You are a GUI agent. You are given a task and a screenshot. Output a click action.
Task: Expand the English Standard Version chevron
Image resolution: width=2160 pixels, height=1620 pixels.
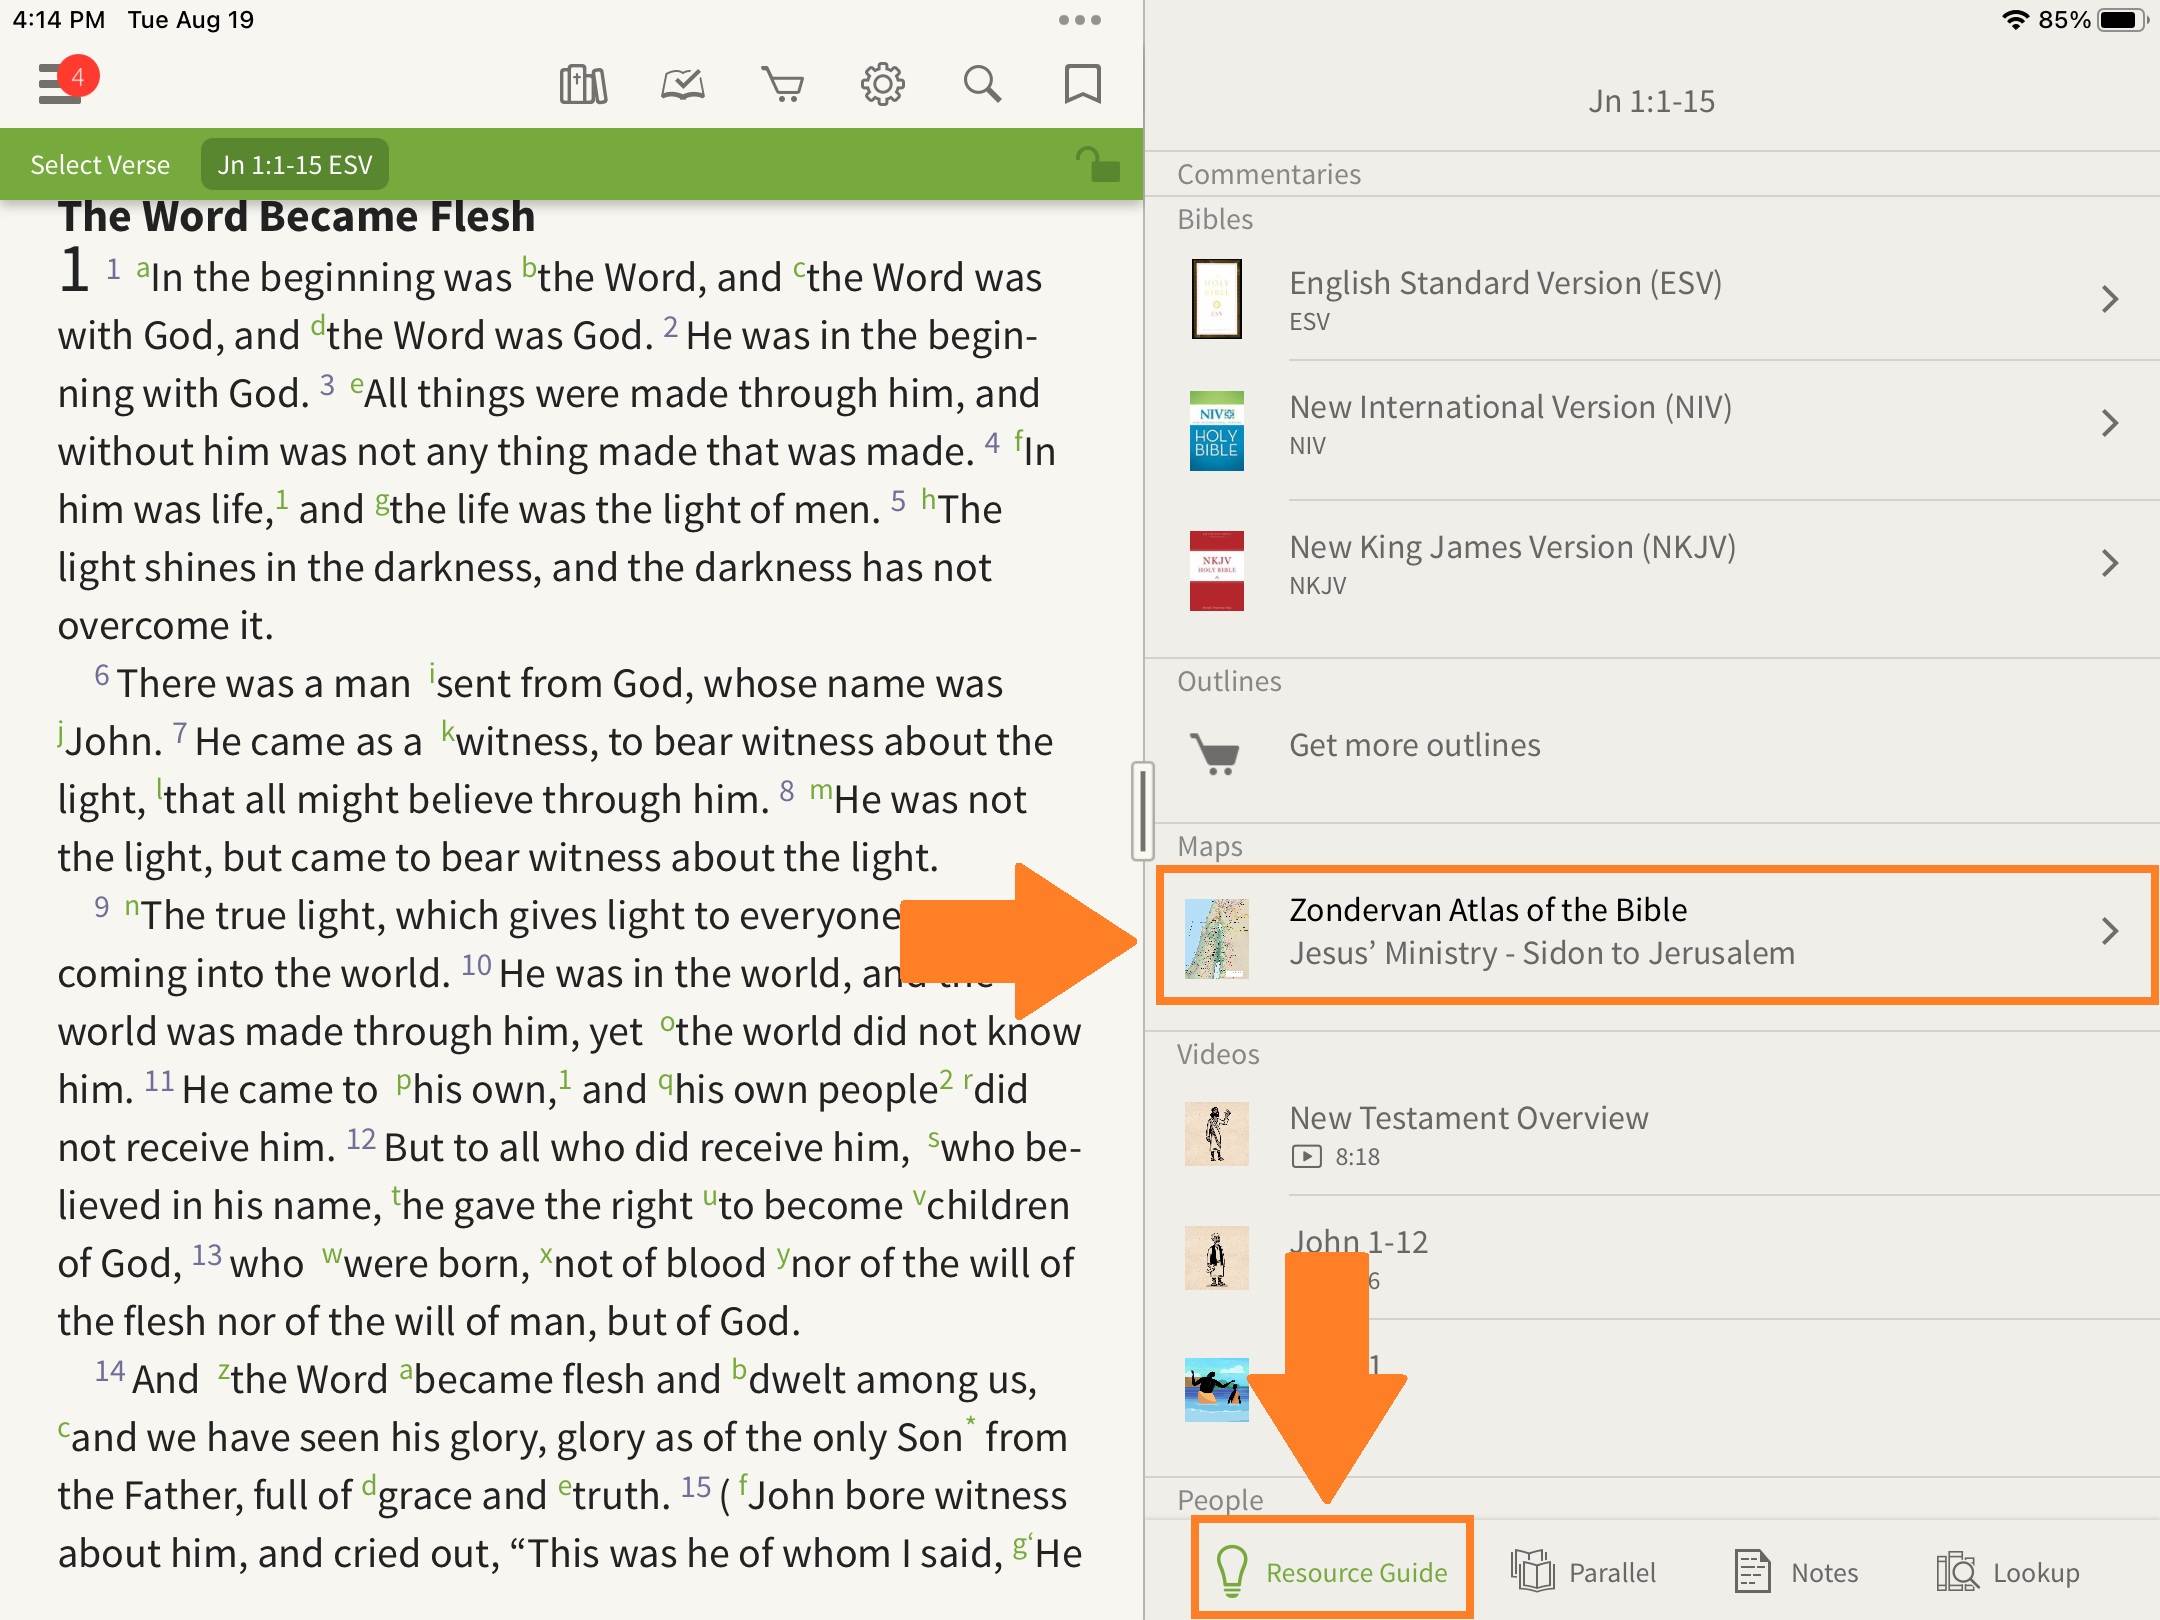[x=2109, y=299]
